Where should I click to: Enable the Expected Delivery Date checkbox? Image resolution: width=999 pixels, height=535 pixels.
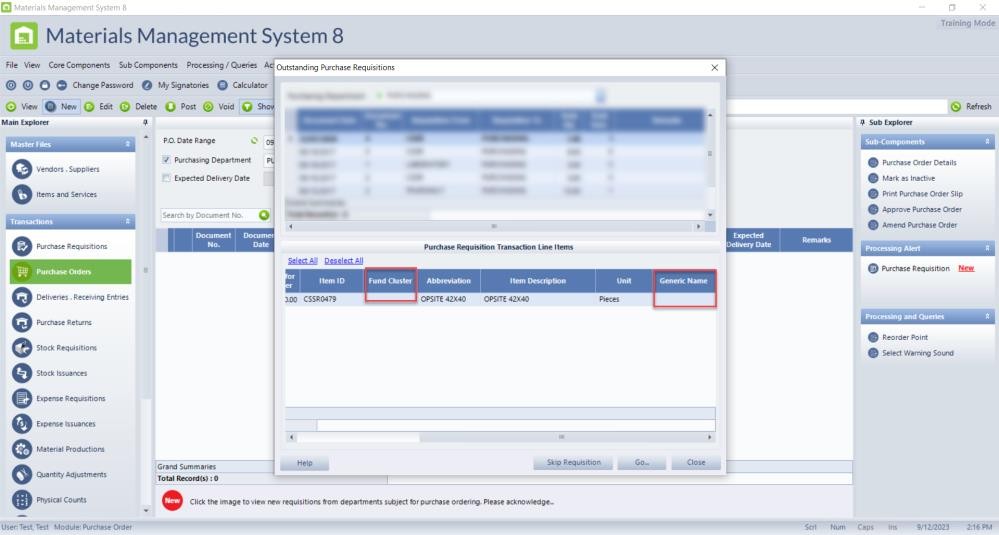click(x=166, y=178)
